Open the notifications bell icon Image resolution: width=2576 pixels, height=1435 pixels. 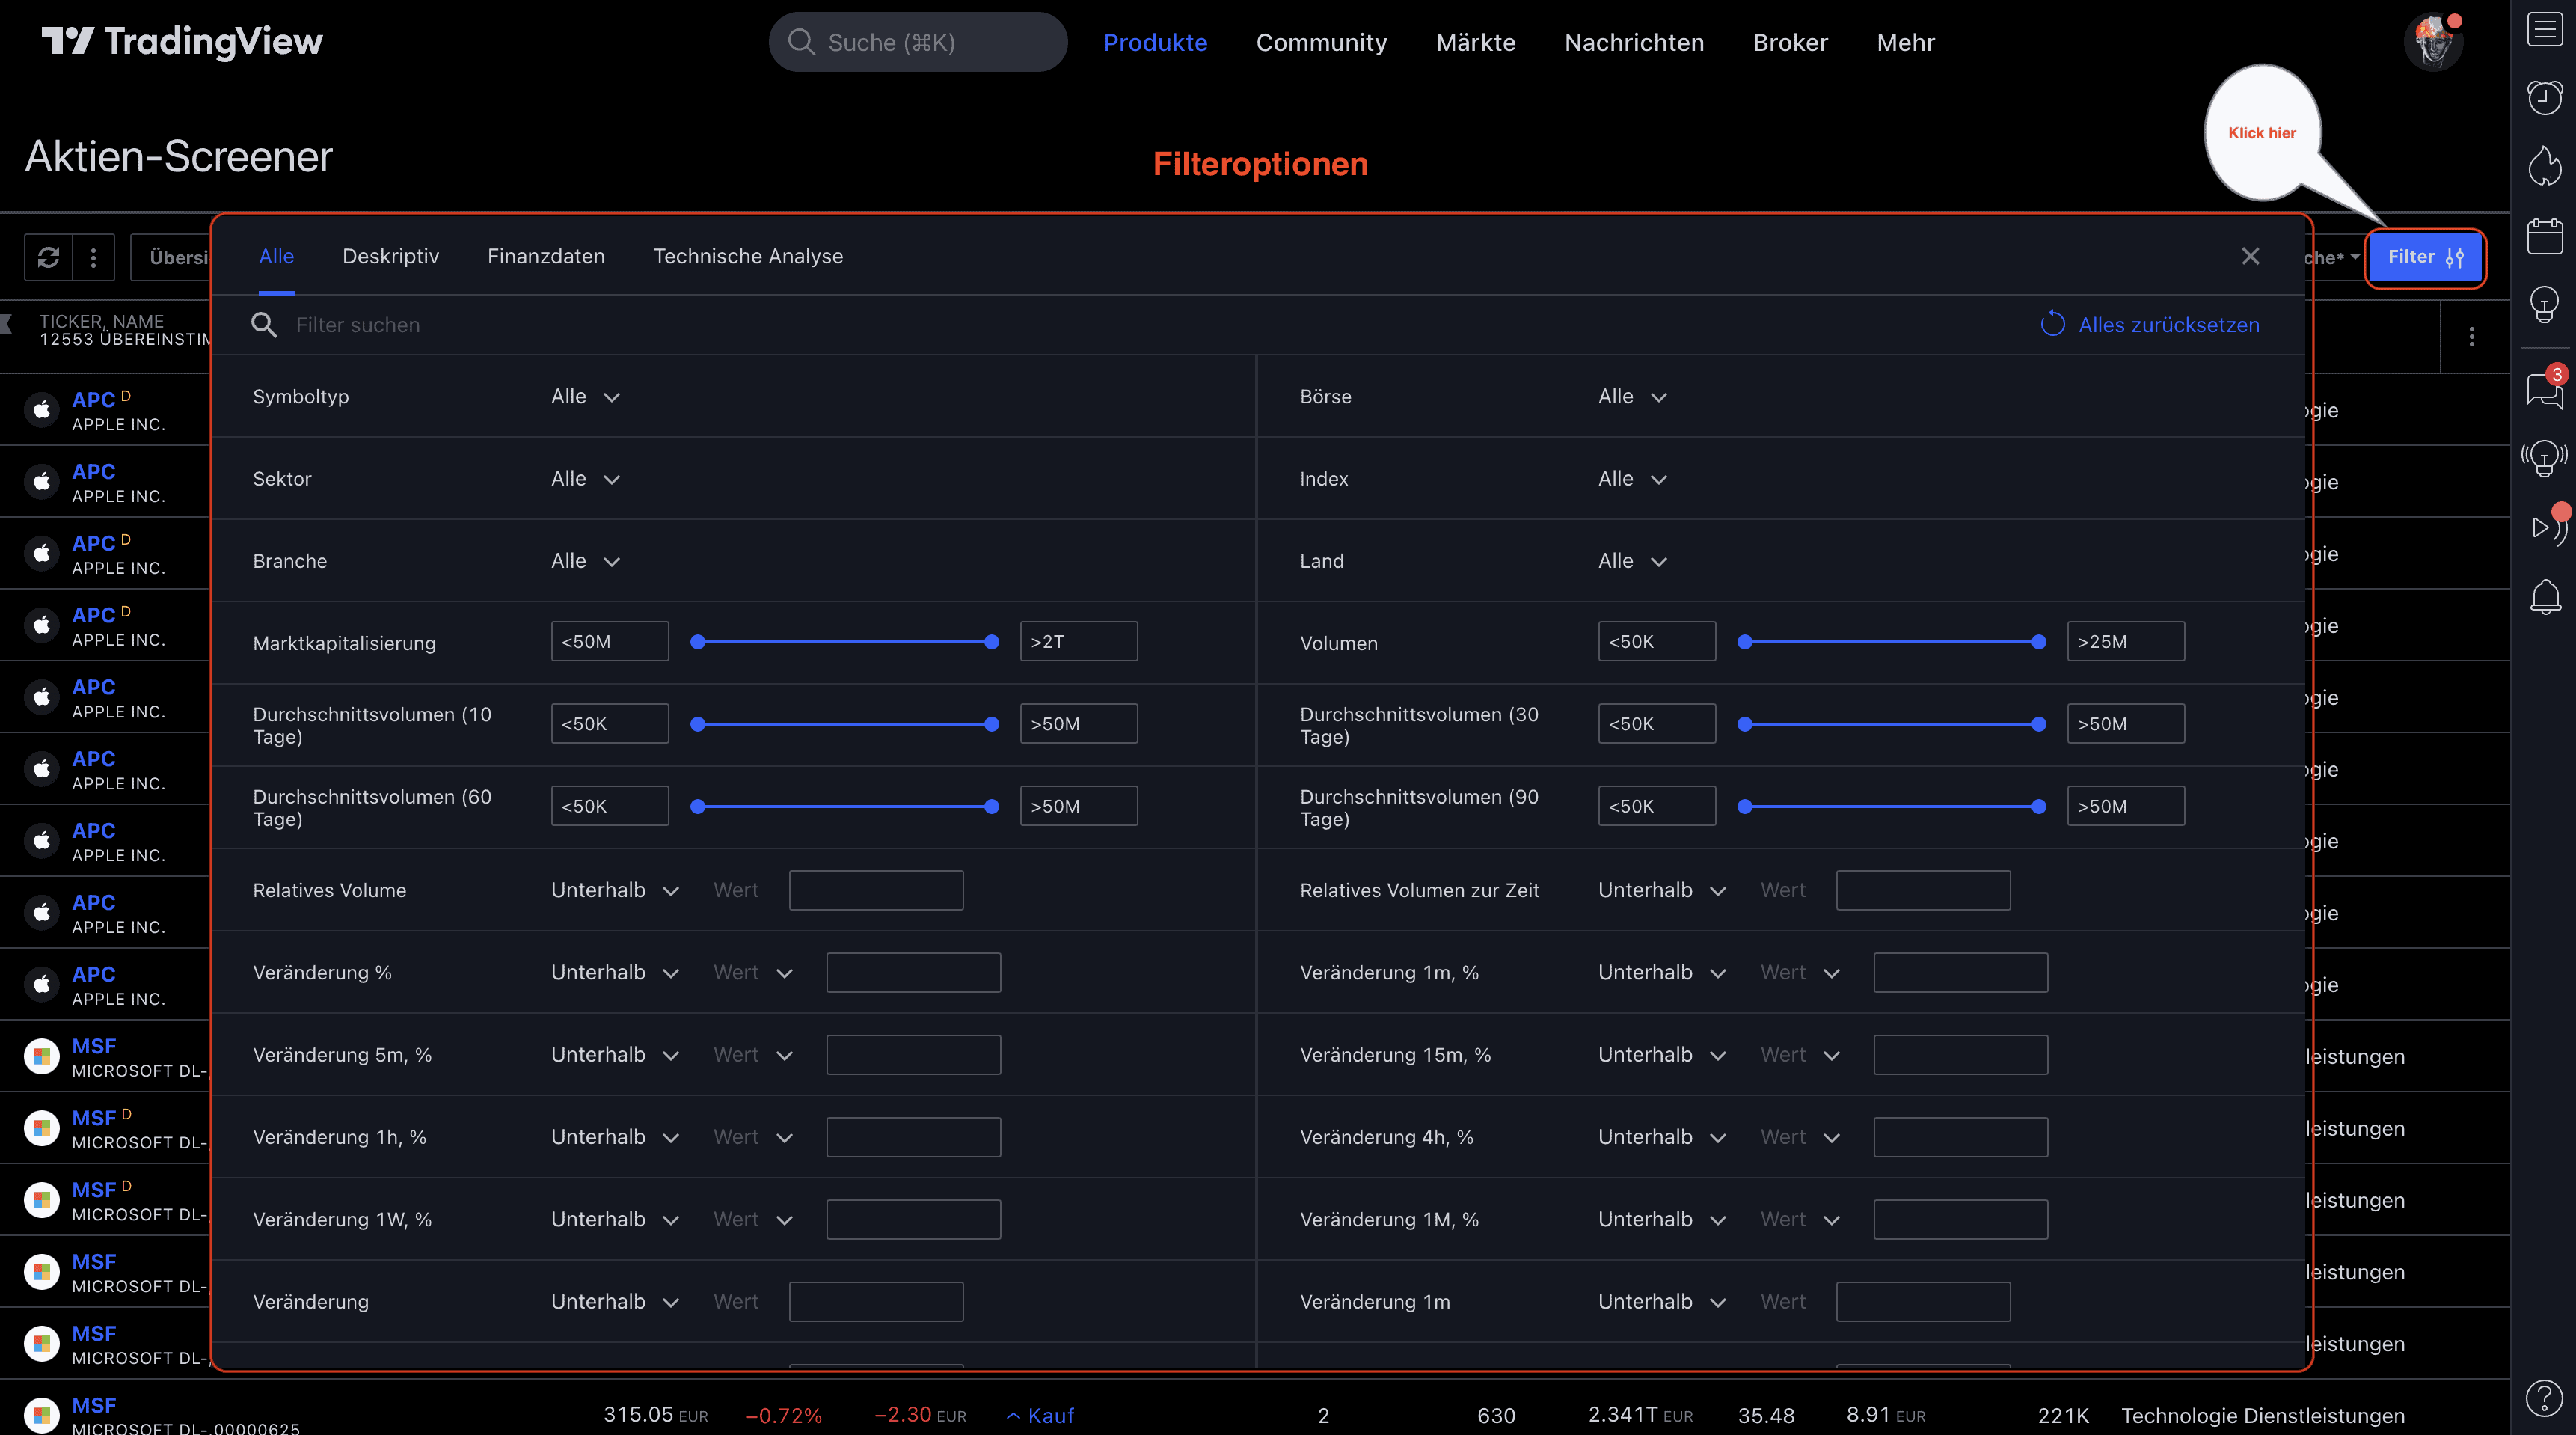(x=2545, y=597)
